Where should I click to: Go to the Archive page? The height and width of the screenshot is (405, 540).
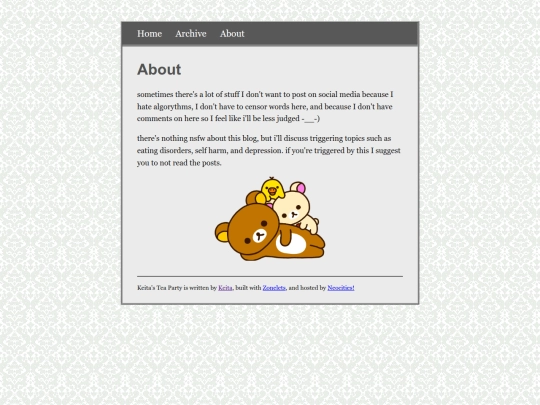[191, 34]
